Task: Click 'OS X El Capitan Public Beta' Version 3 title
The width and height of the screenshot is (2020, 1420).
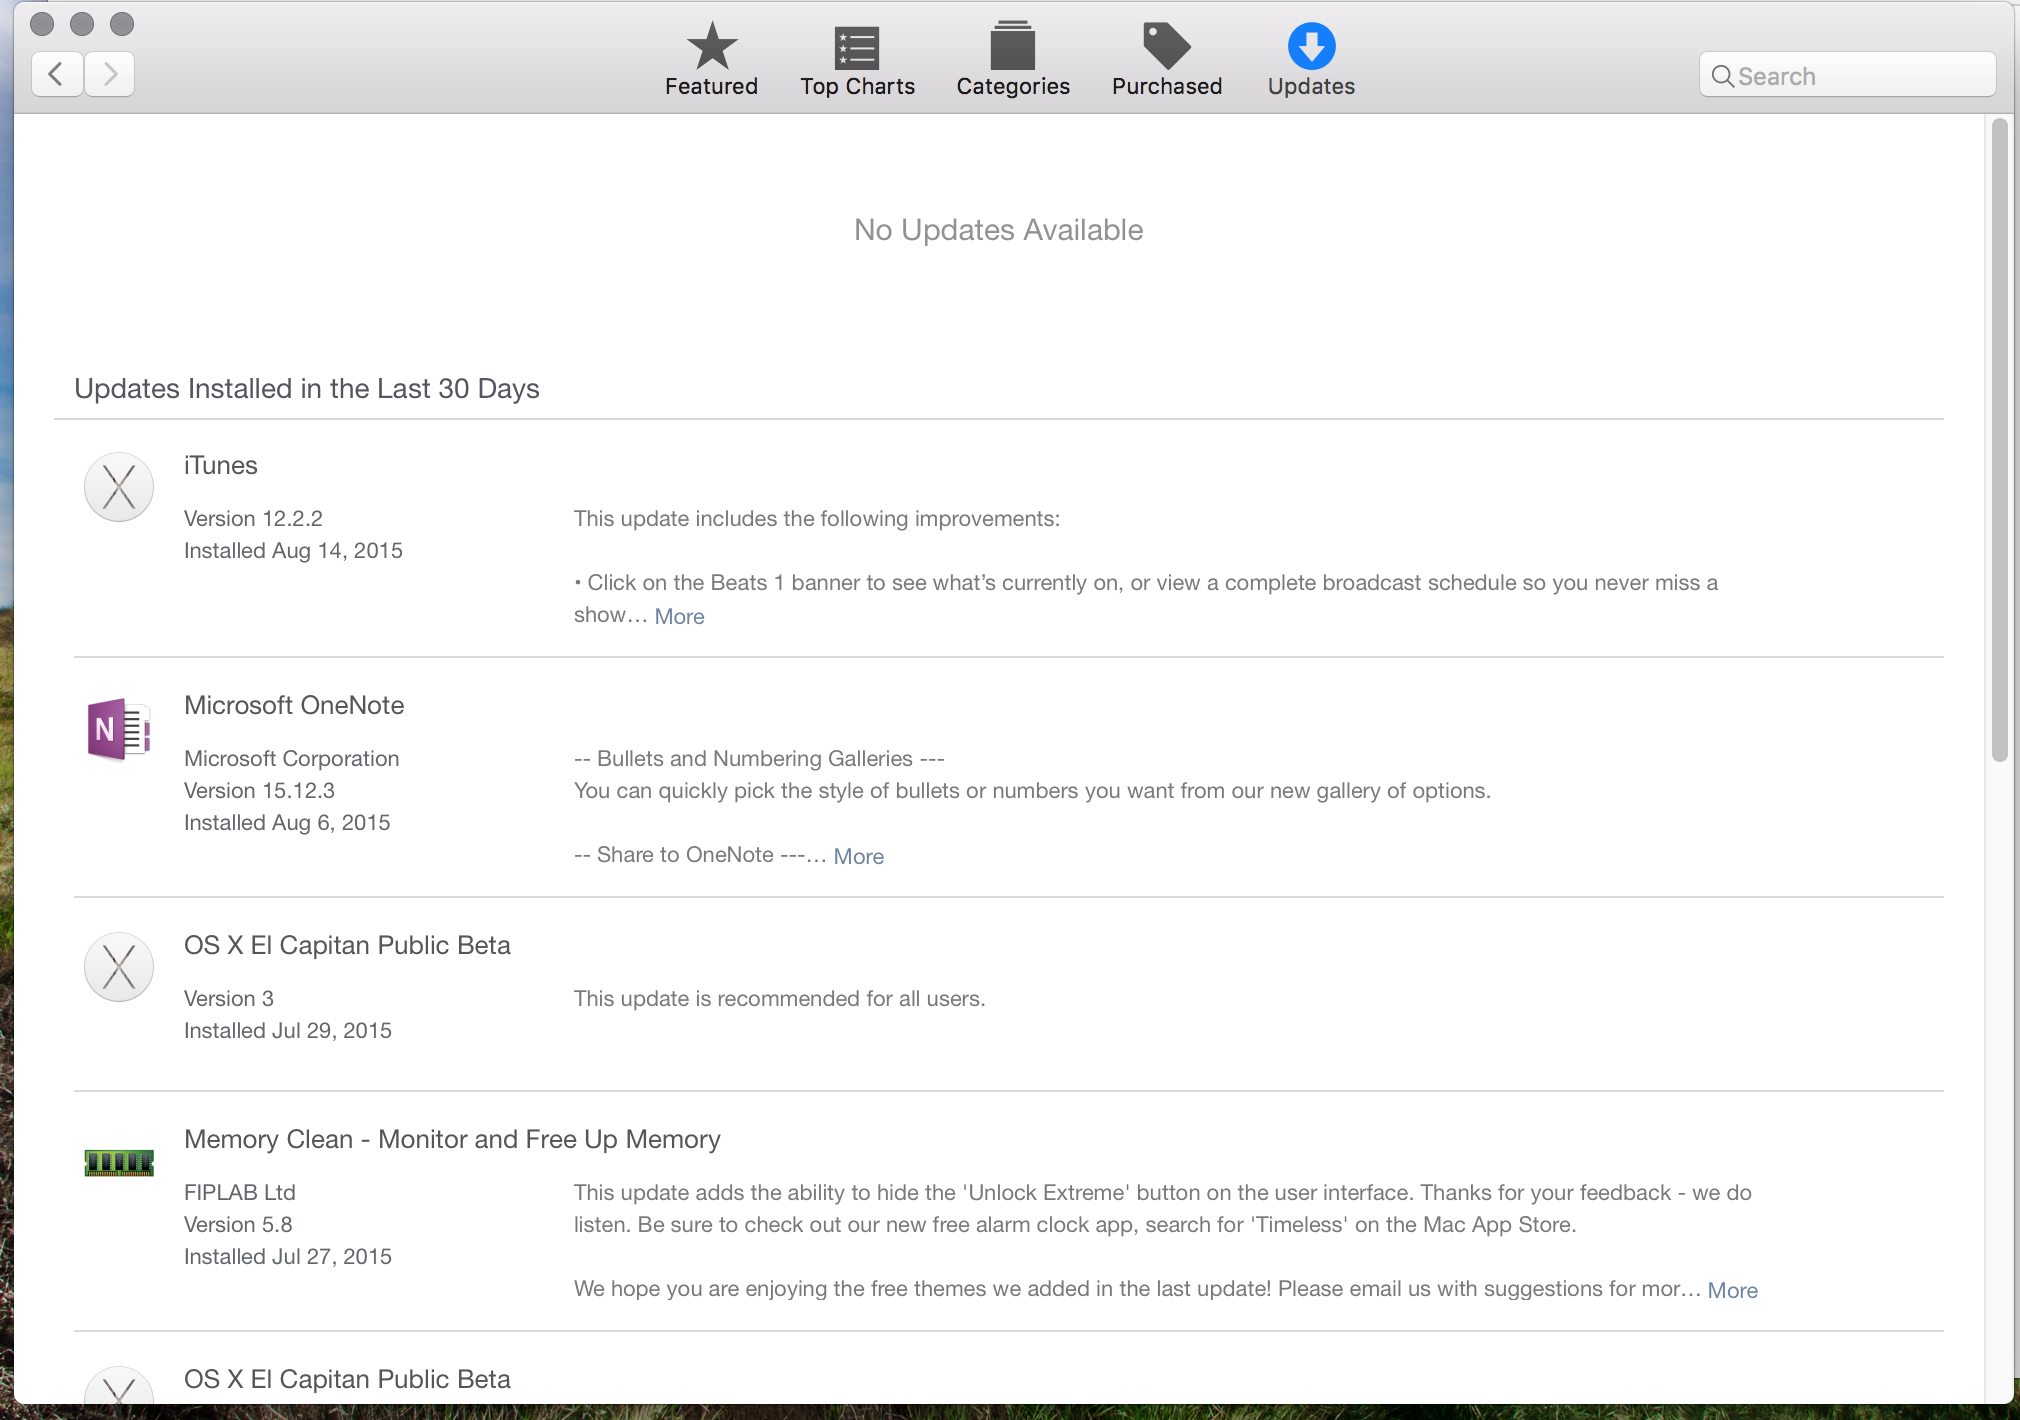Action: coord(347,945)
